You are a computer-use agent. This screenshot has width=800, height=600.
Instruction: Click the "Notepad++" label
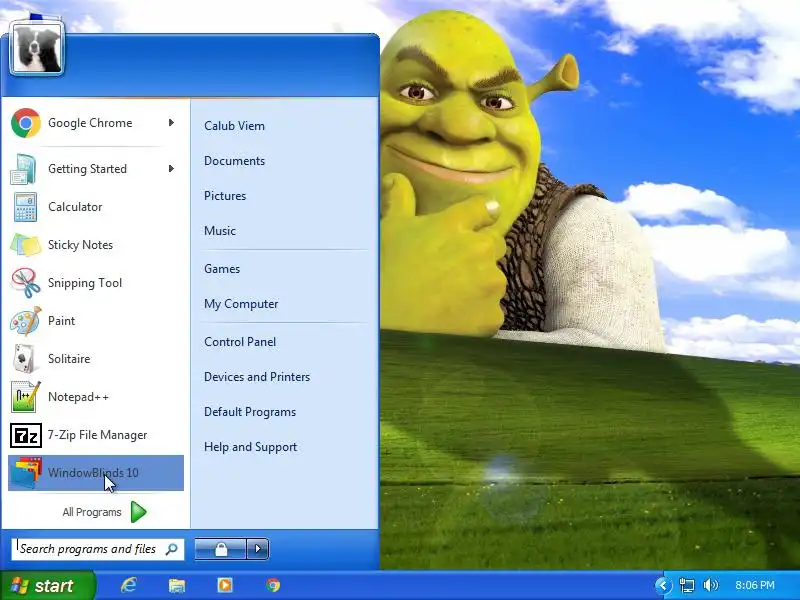tap(78, 397)
